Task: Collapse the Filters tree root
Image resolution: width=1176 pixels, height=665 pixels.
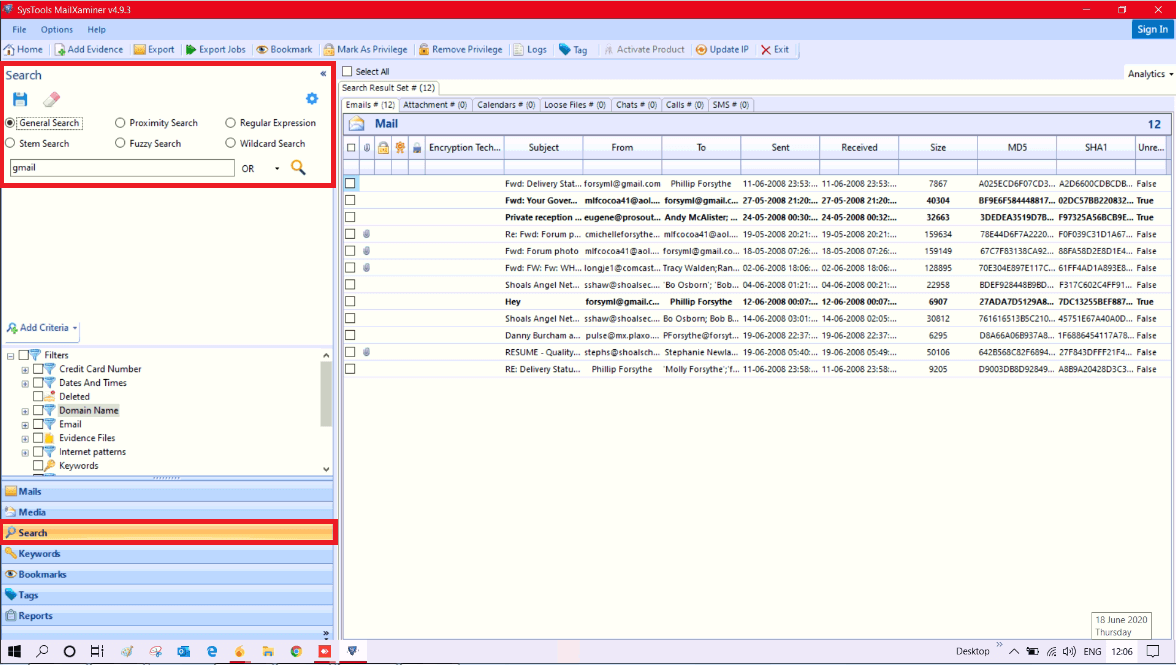Action: pyautogui.click(x=10, y=355)
